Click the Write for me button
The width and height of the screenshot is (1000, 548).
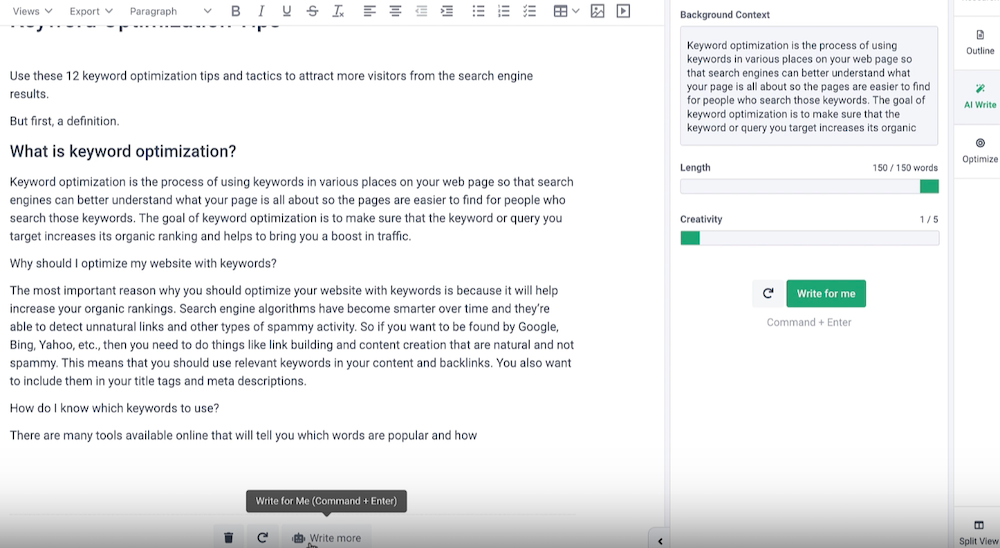(x=826, y=293)
